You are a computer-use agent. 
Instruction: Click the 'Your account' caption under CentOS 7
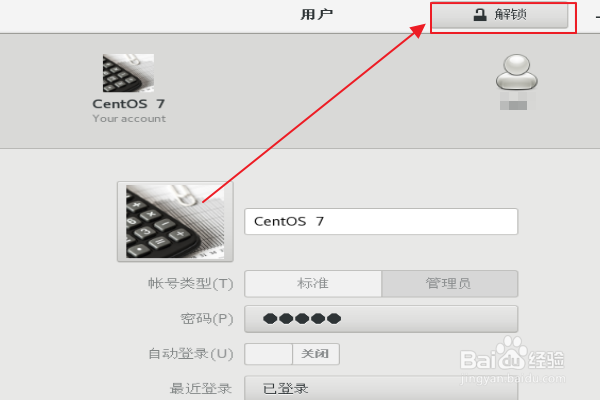(129, 119)
